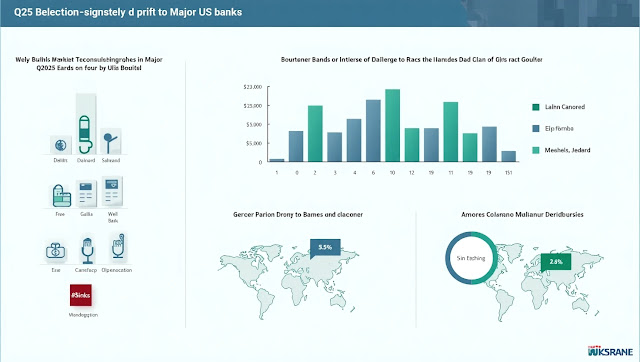Click the KSRANE logo in the corner
The height and width of the screenshot is (362, 640).
610,351
